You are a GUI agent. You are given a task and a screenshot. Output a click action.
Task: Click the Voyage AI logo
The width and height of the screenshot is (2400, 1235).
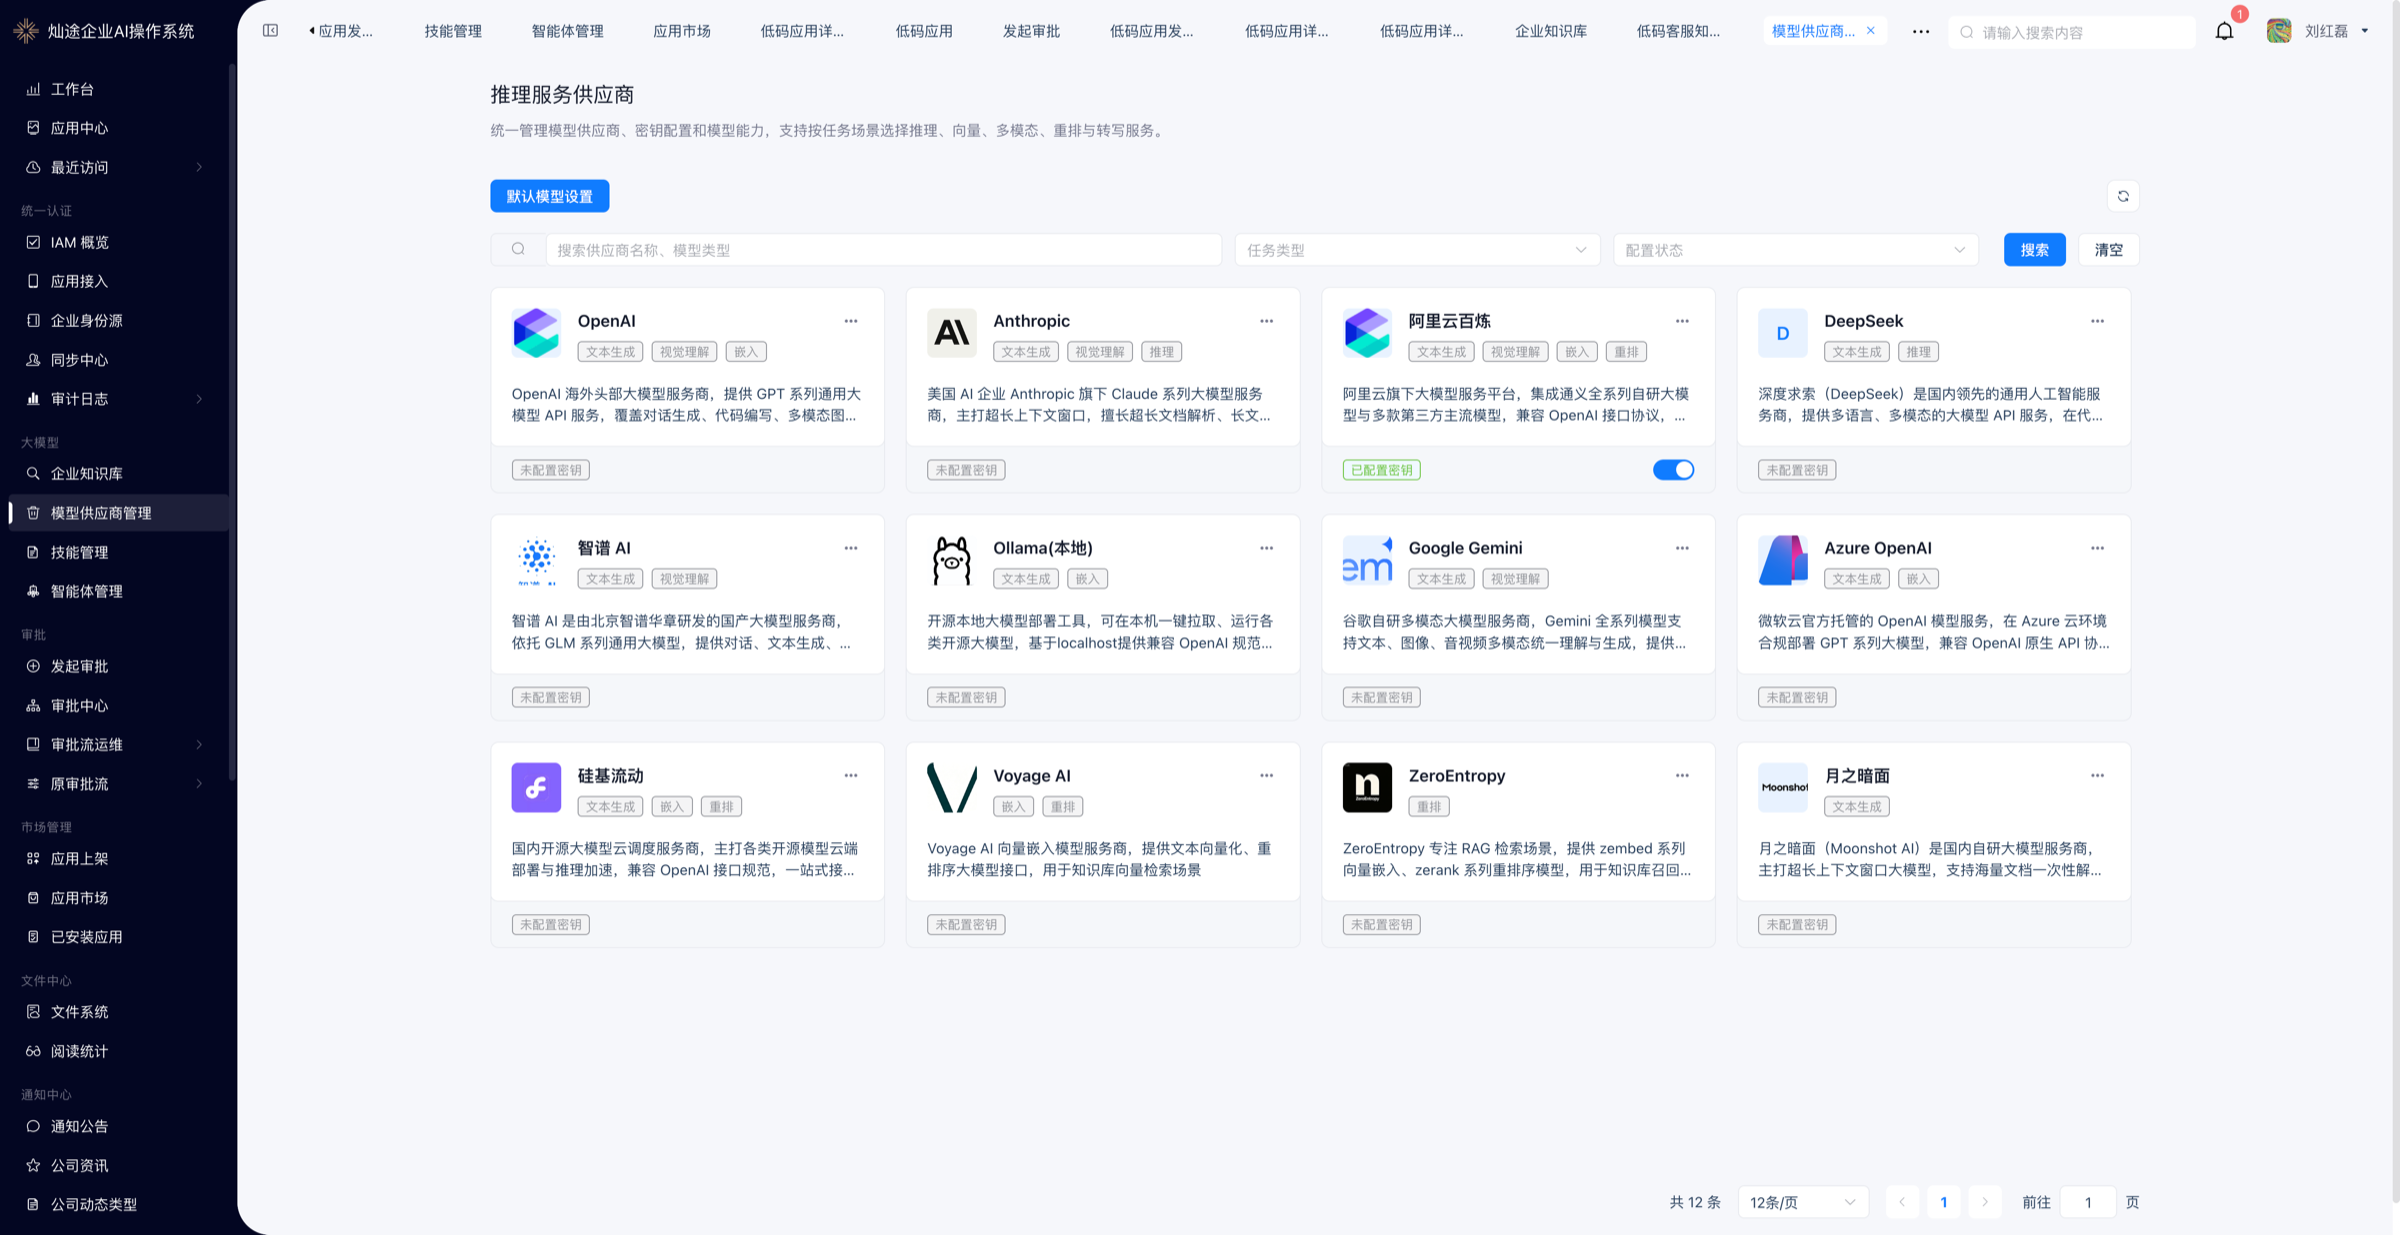pyautogui.click(x=952, y=787)
